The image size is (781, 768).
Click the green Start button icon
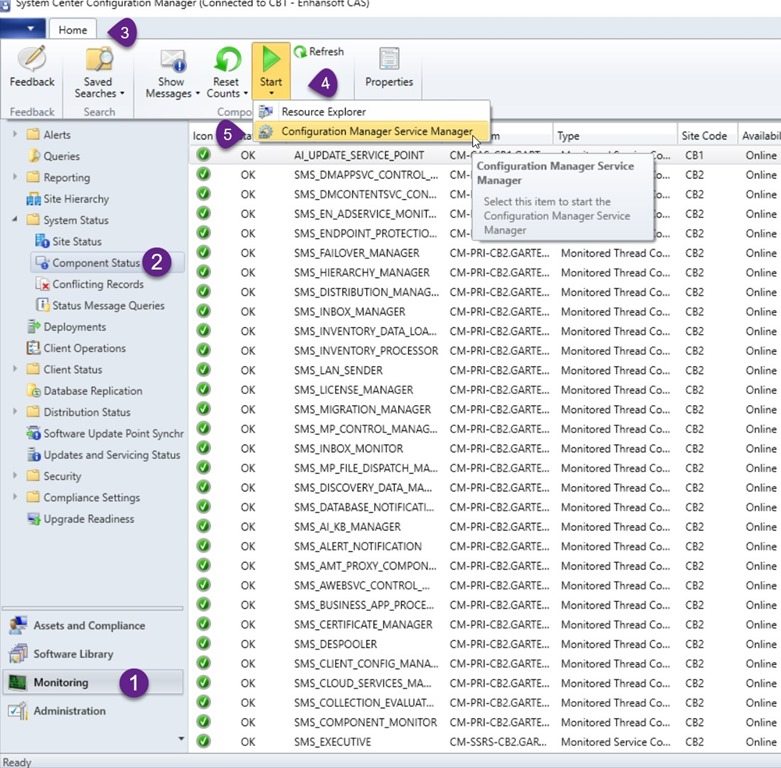coord(271,60)
